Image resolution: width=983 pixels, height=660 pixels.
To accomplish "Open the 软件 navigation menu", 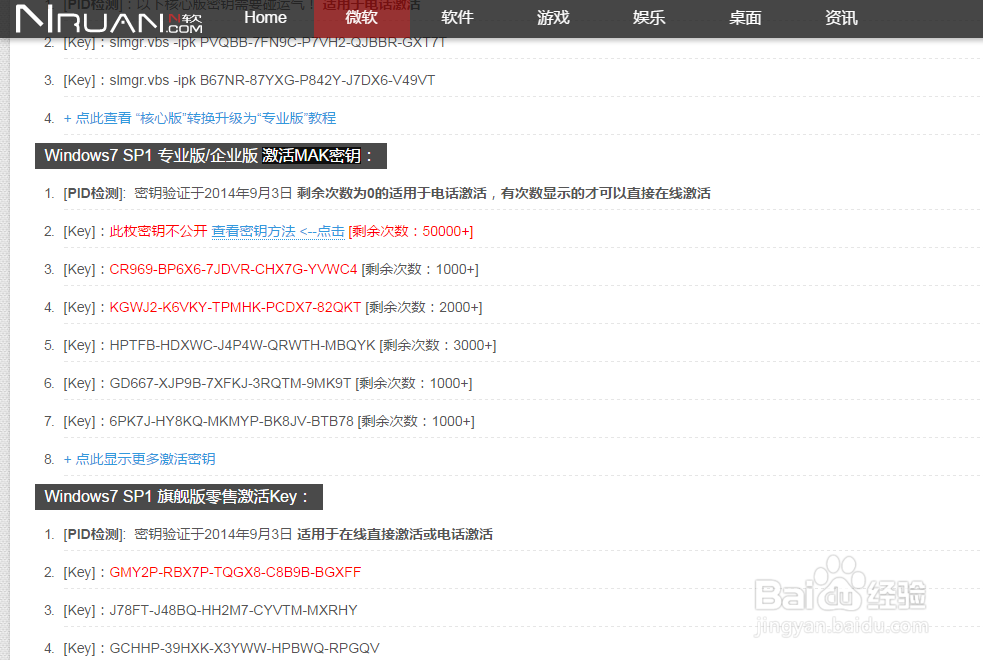I will [x=457, y=18].
